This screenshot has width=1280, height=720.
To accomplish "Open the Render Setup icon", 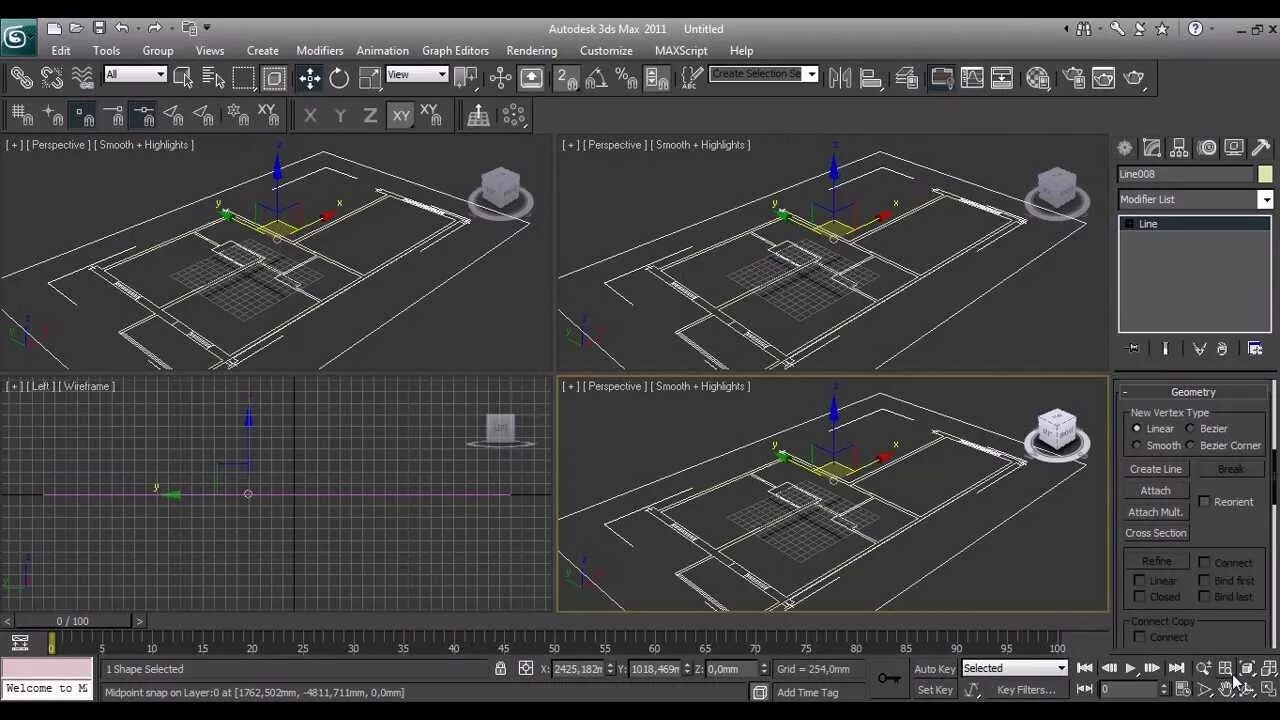I will click(1073, 77).
